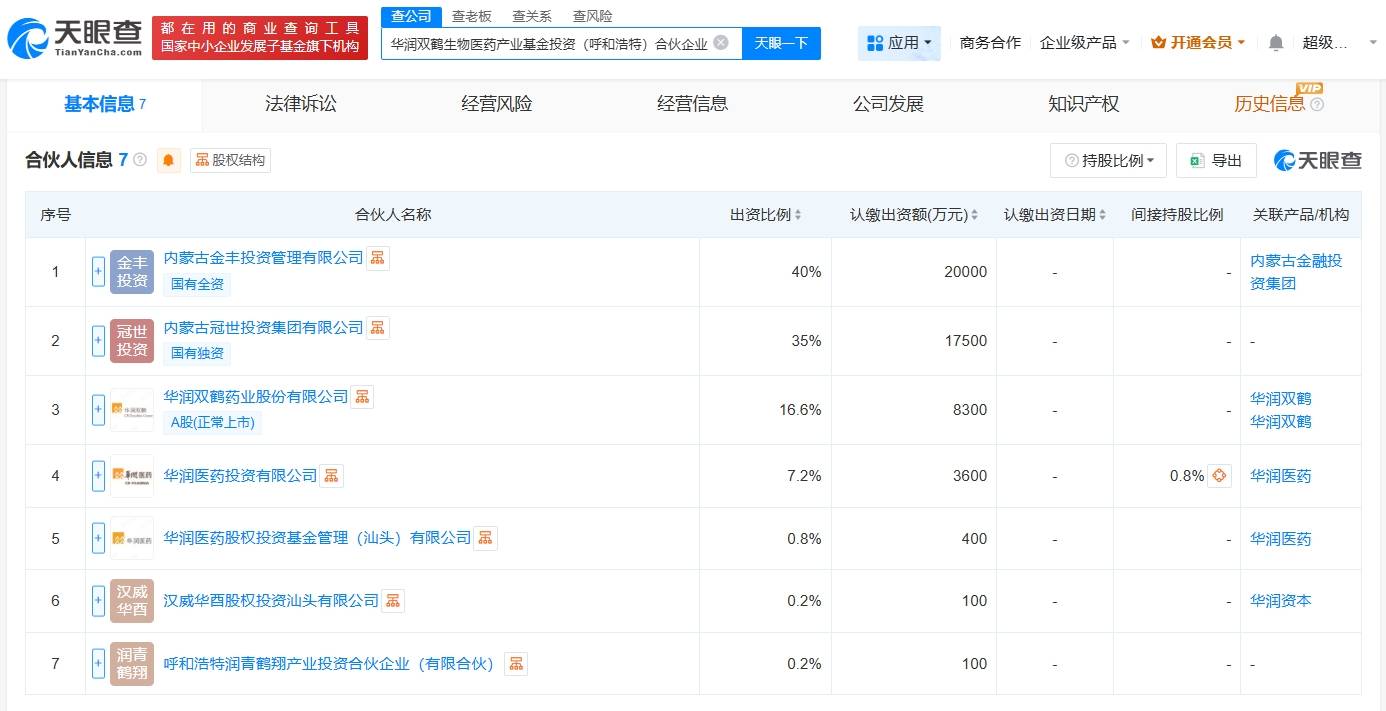Switch to the 知识产权 tab
Image resolution: width=1386 pixels, height=711 pixels.
[1083, 104]
